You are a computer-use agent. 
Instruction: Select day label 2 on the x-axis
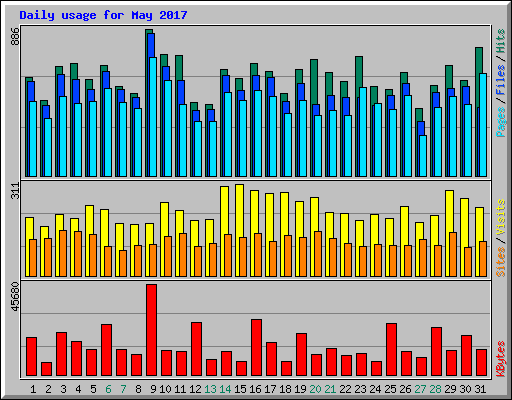tap(48, 389)
